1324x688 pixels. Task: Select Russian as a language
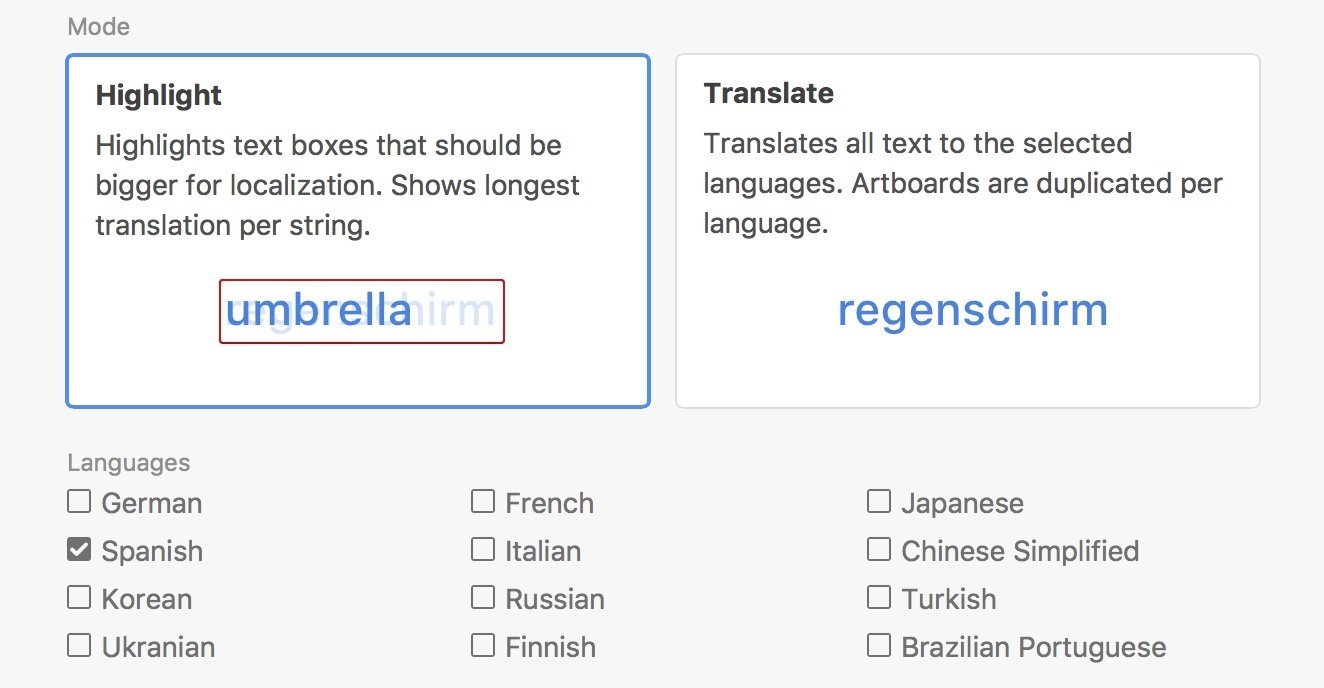tap(483, 597)
